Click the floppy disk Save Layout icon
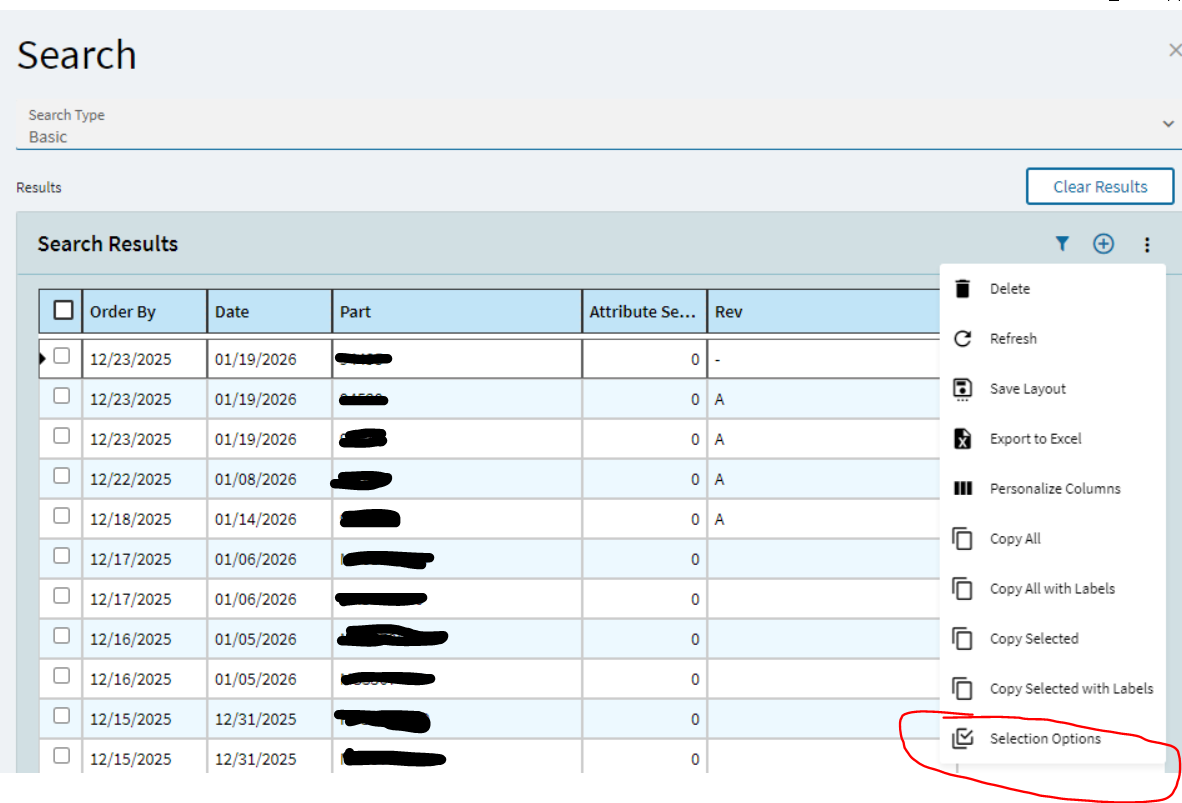 pos(963,389)
